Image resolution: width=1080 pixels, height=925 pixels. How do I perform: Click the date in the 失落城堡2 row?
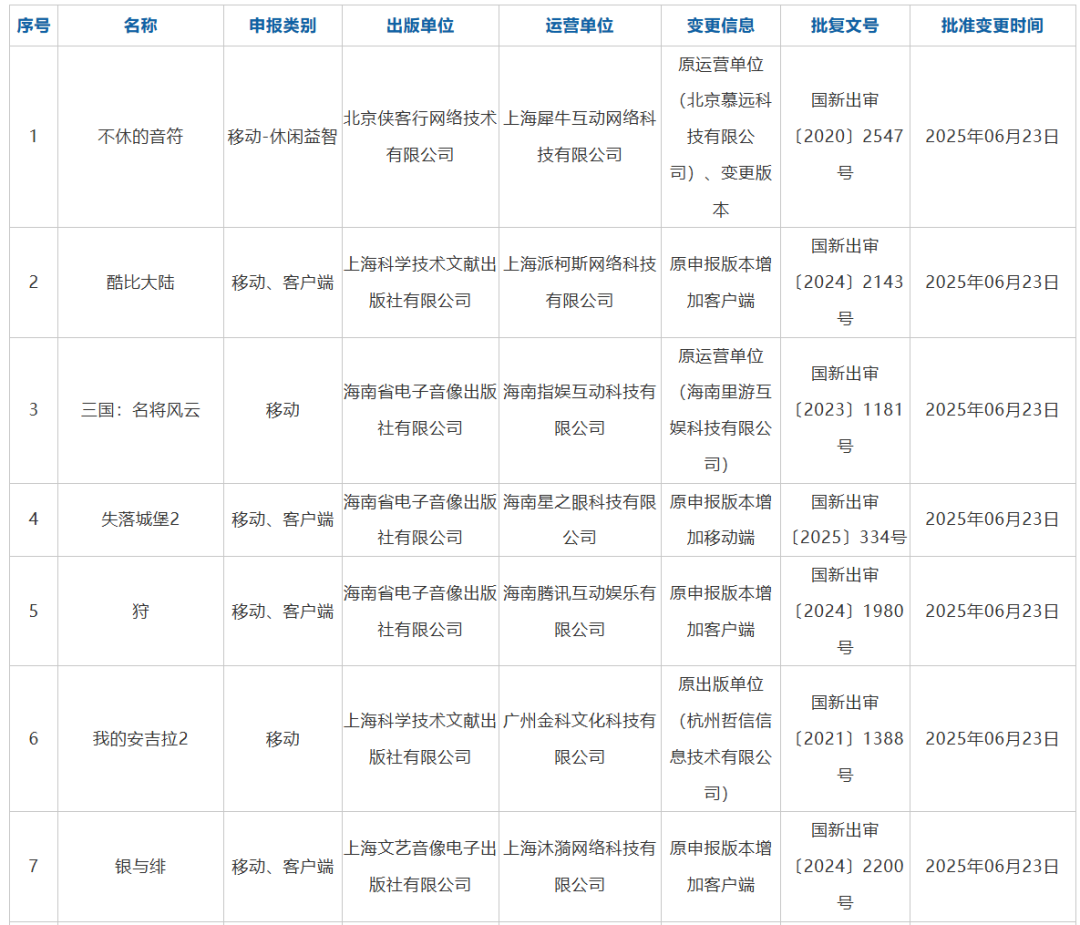pyautogui.click(x=992, y=519)
